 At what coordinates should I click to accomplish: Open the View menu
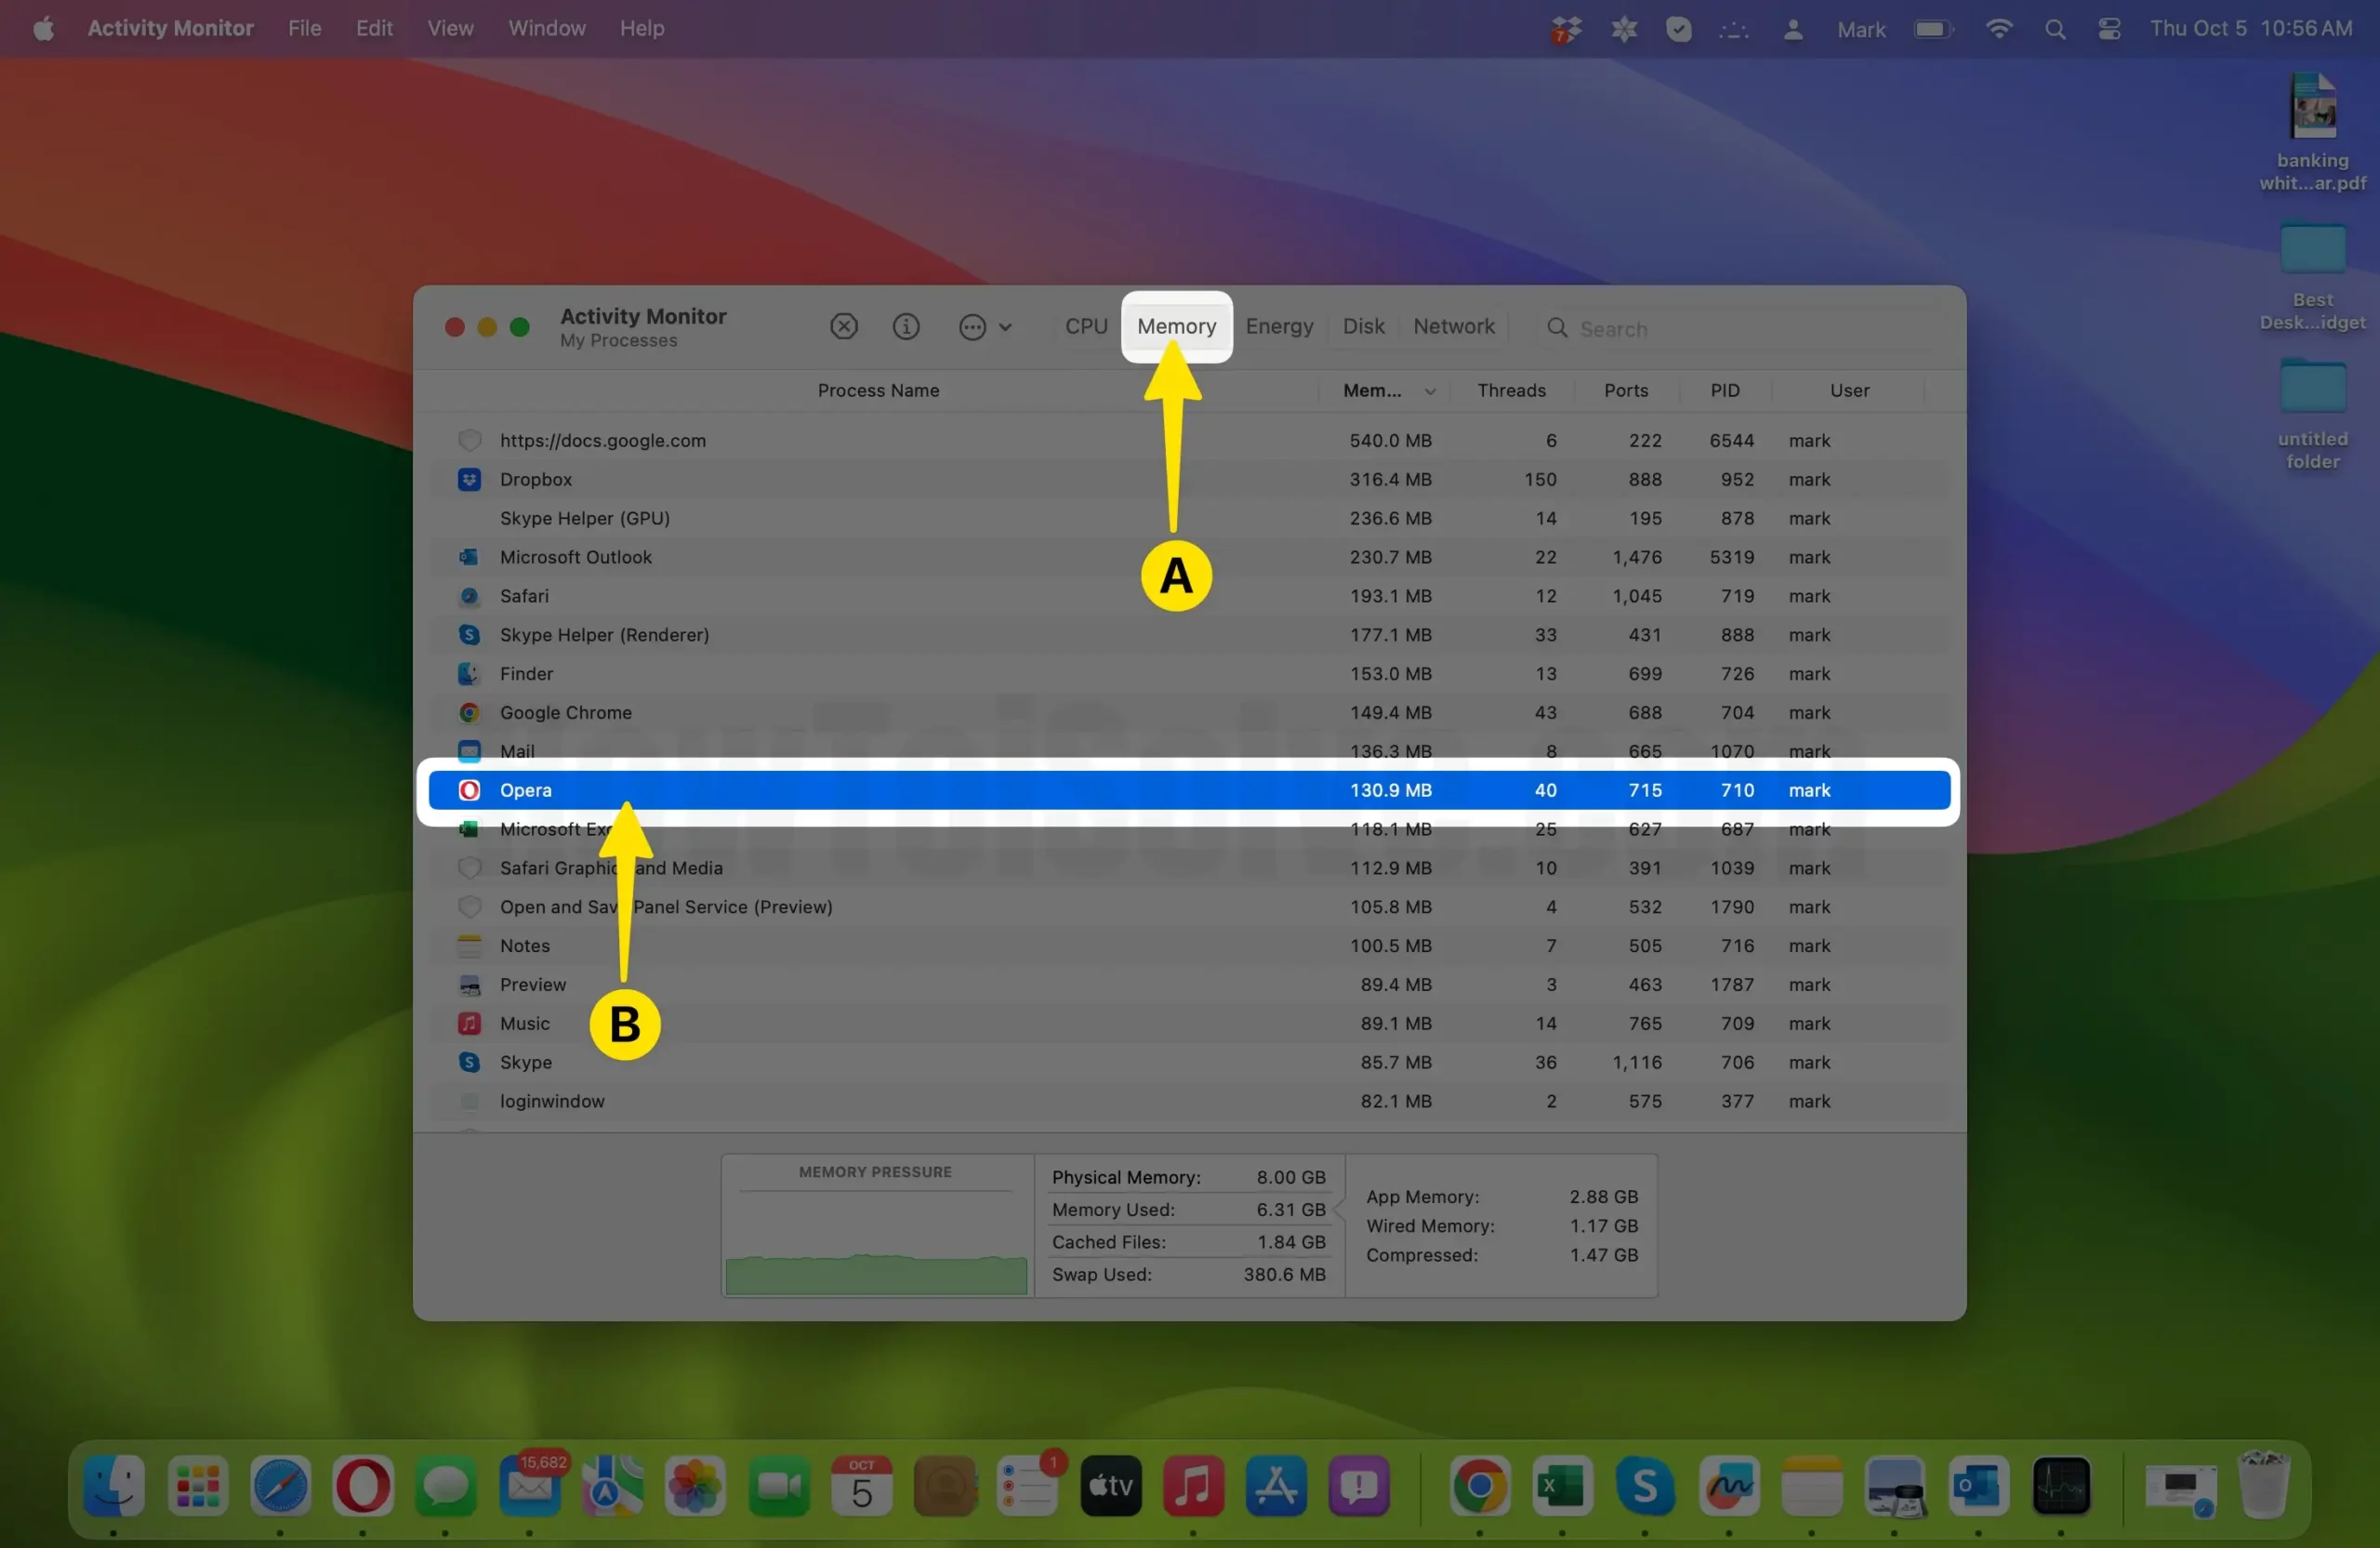(x=450, y=29)
